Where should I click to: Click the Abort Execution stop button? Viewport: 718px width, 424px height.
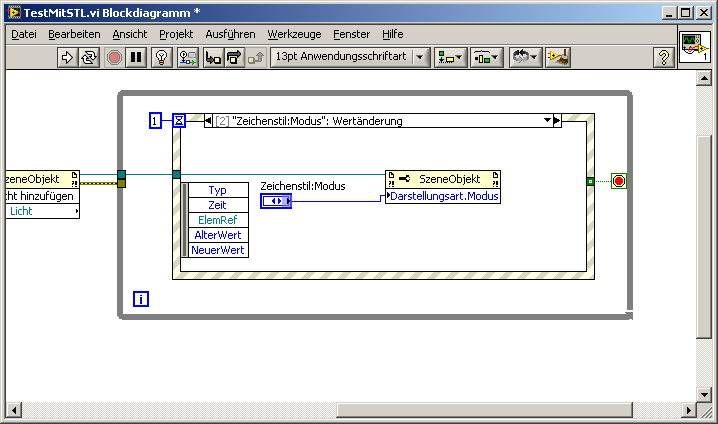point(114,57)
